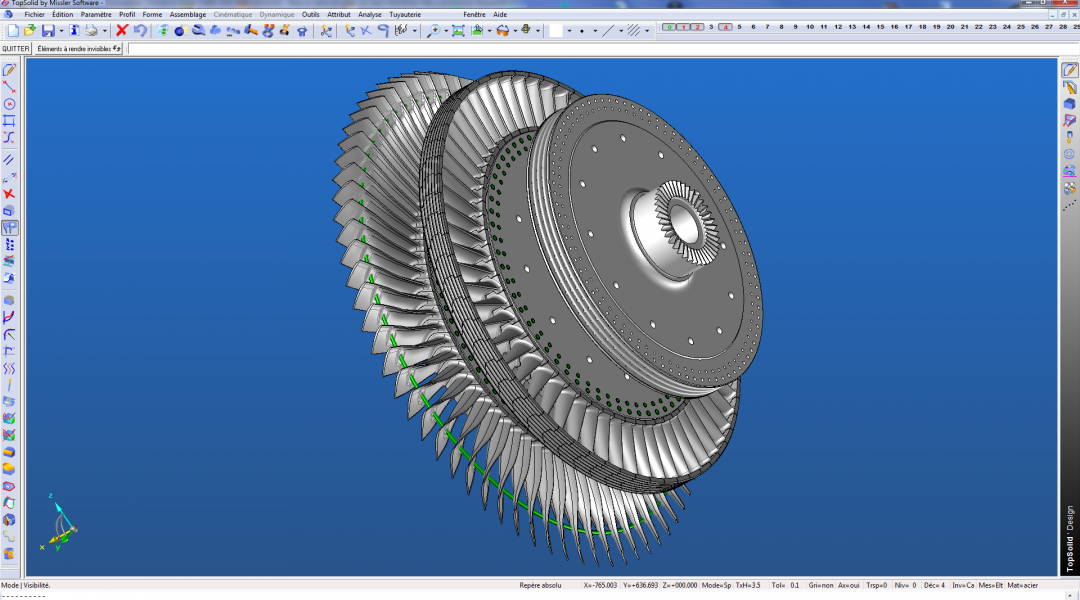Image resolution: width=1080 pixels, height=600 pixels.
Task: Open the Tuyauterie menu
Action: [405, 14]
